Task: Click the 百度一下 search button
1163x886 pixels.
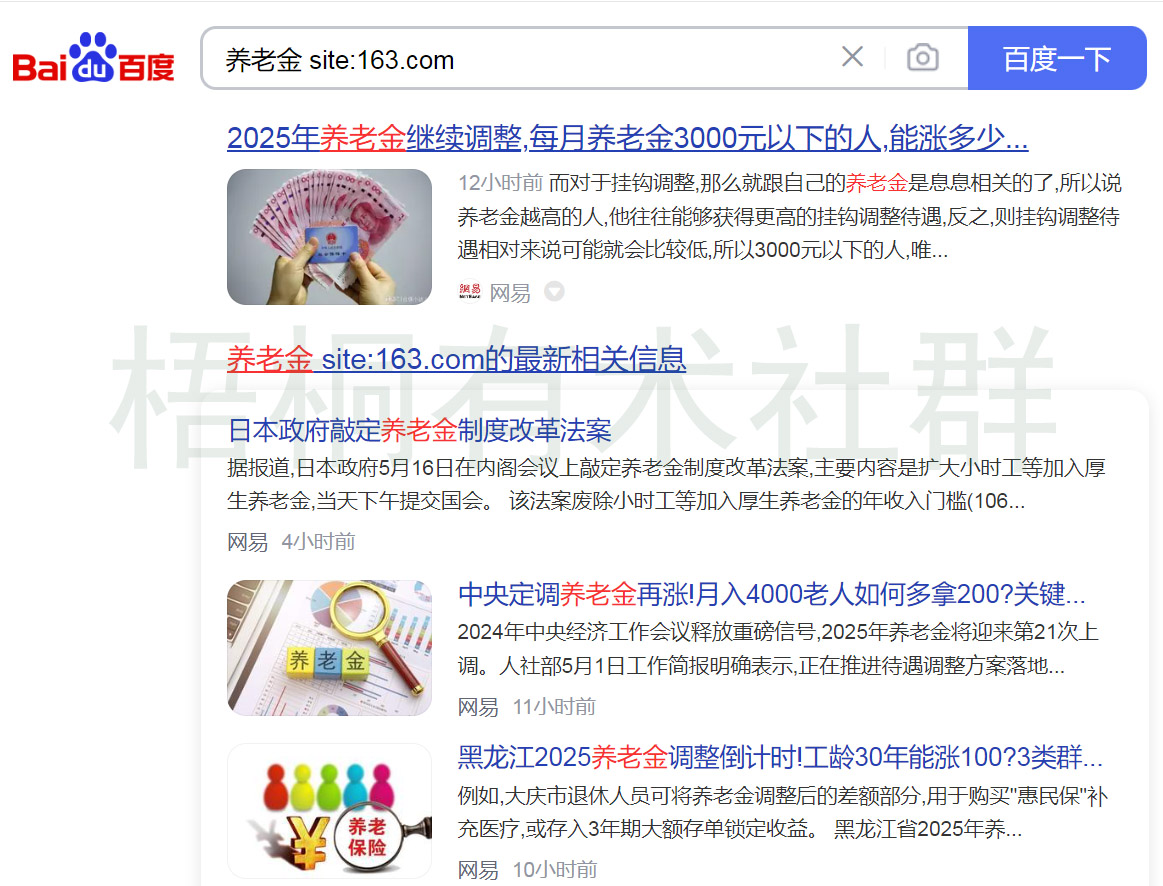Action: (1057, 58)
